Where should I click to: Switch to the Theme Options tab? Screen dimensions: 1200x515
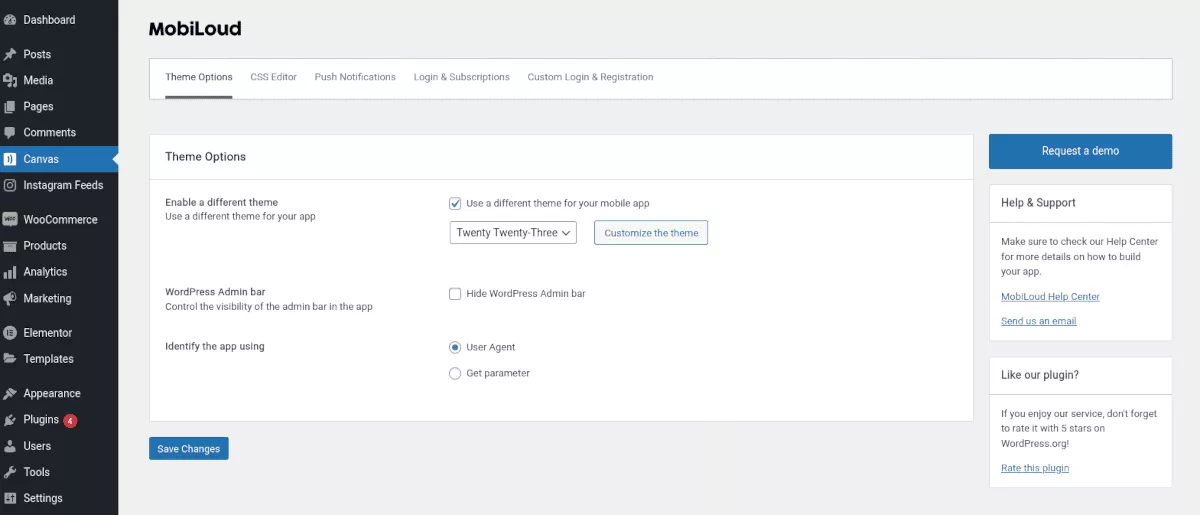pyautogui.click(x=199, y=77)
